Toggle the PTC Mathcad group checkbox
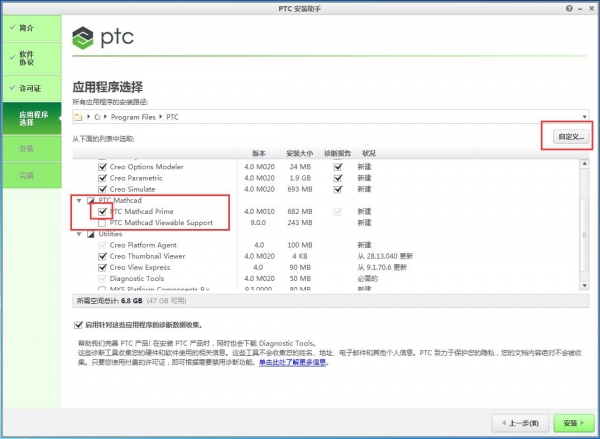The image size is (600, 439). click(91, 200)
